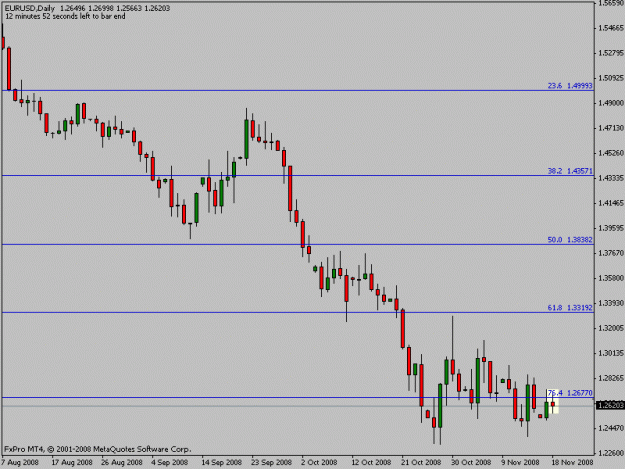The width and height of the screenshot is (625, 469).
Task: Click the 1.39595 price axis value
Action: coord(611,228)
